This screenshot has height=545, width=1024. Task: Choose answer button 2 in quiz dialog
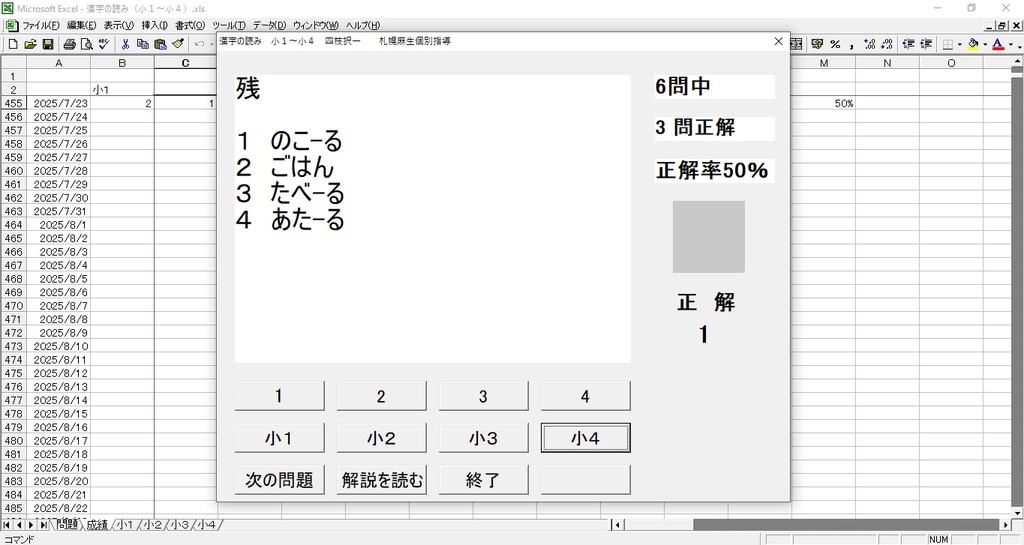(381, 396)
